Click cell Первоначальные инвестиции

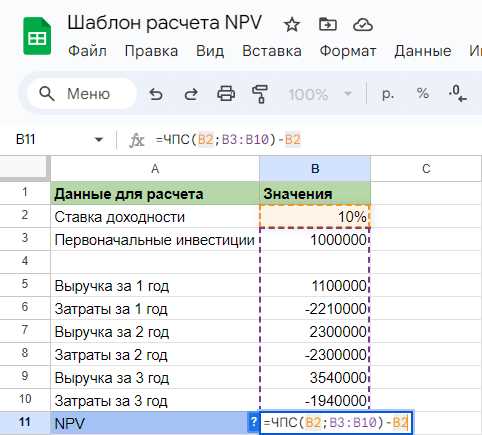click(x=155, y=239)
